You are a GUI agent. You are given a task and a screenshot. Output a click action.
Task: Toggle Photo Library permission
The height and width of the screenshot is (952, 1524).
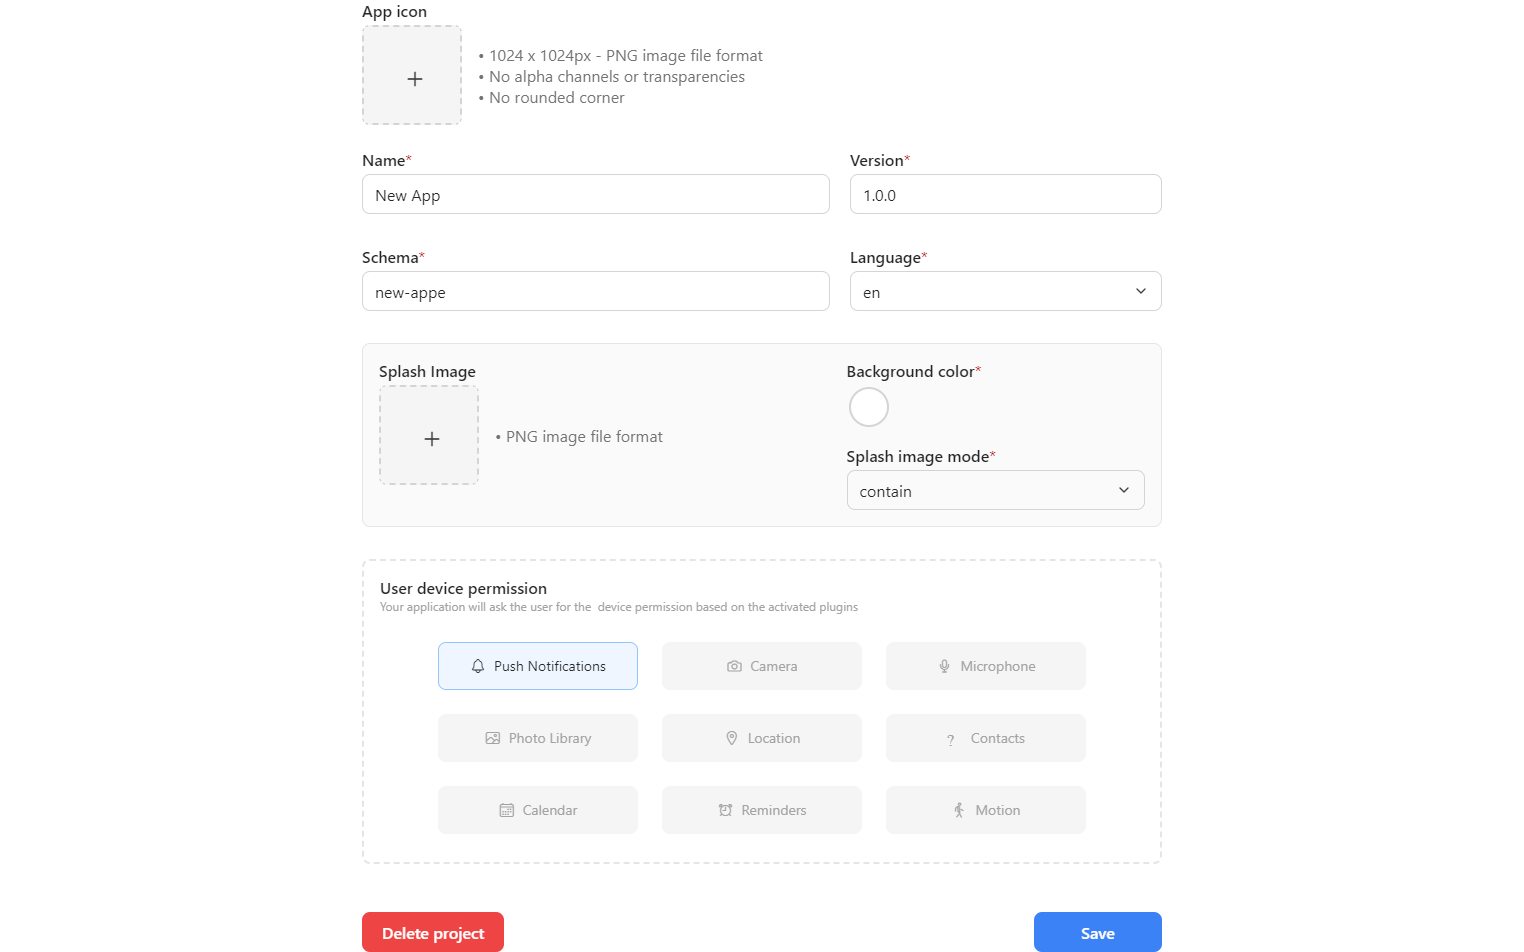(538, 738)
